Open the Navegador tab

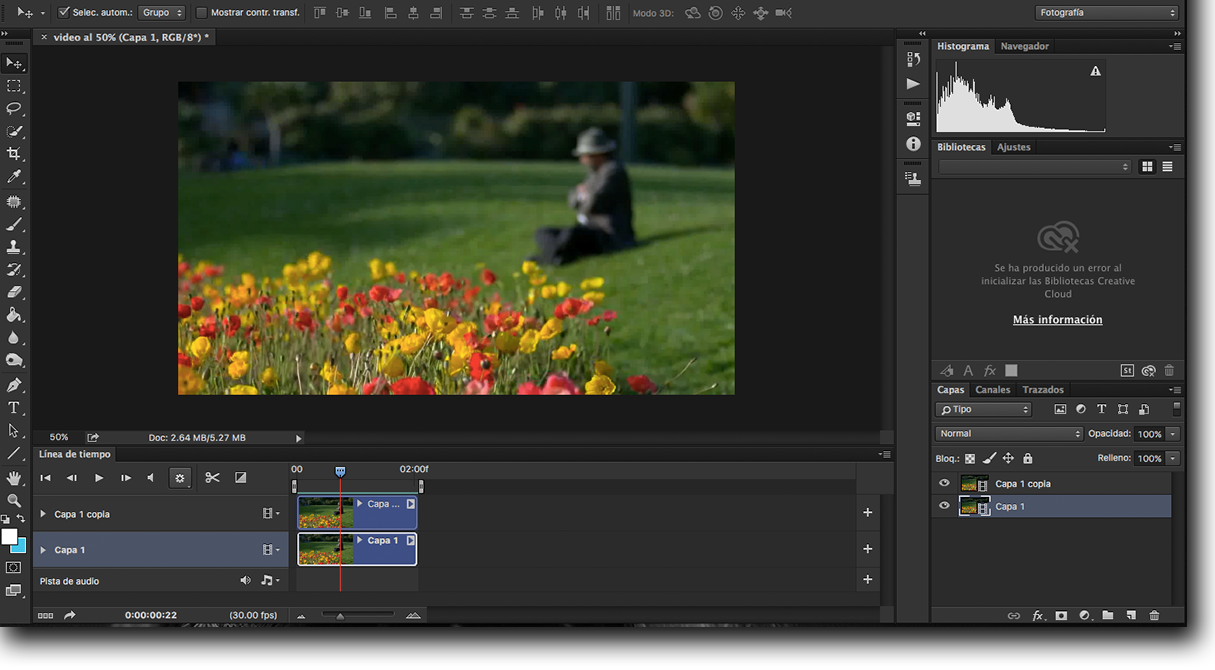1024,46
